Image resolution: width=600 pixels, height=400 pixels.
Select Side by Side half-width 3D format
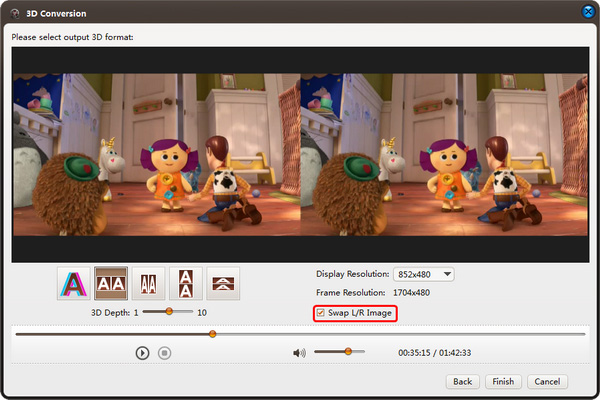pyautogui.click(x=148, y=284)
